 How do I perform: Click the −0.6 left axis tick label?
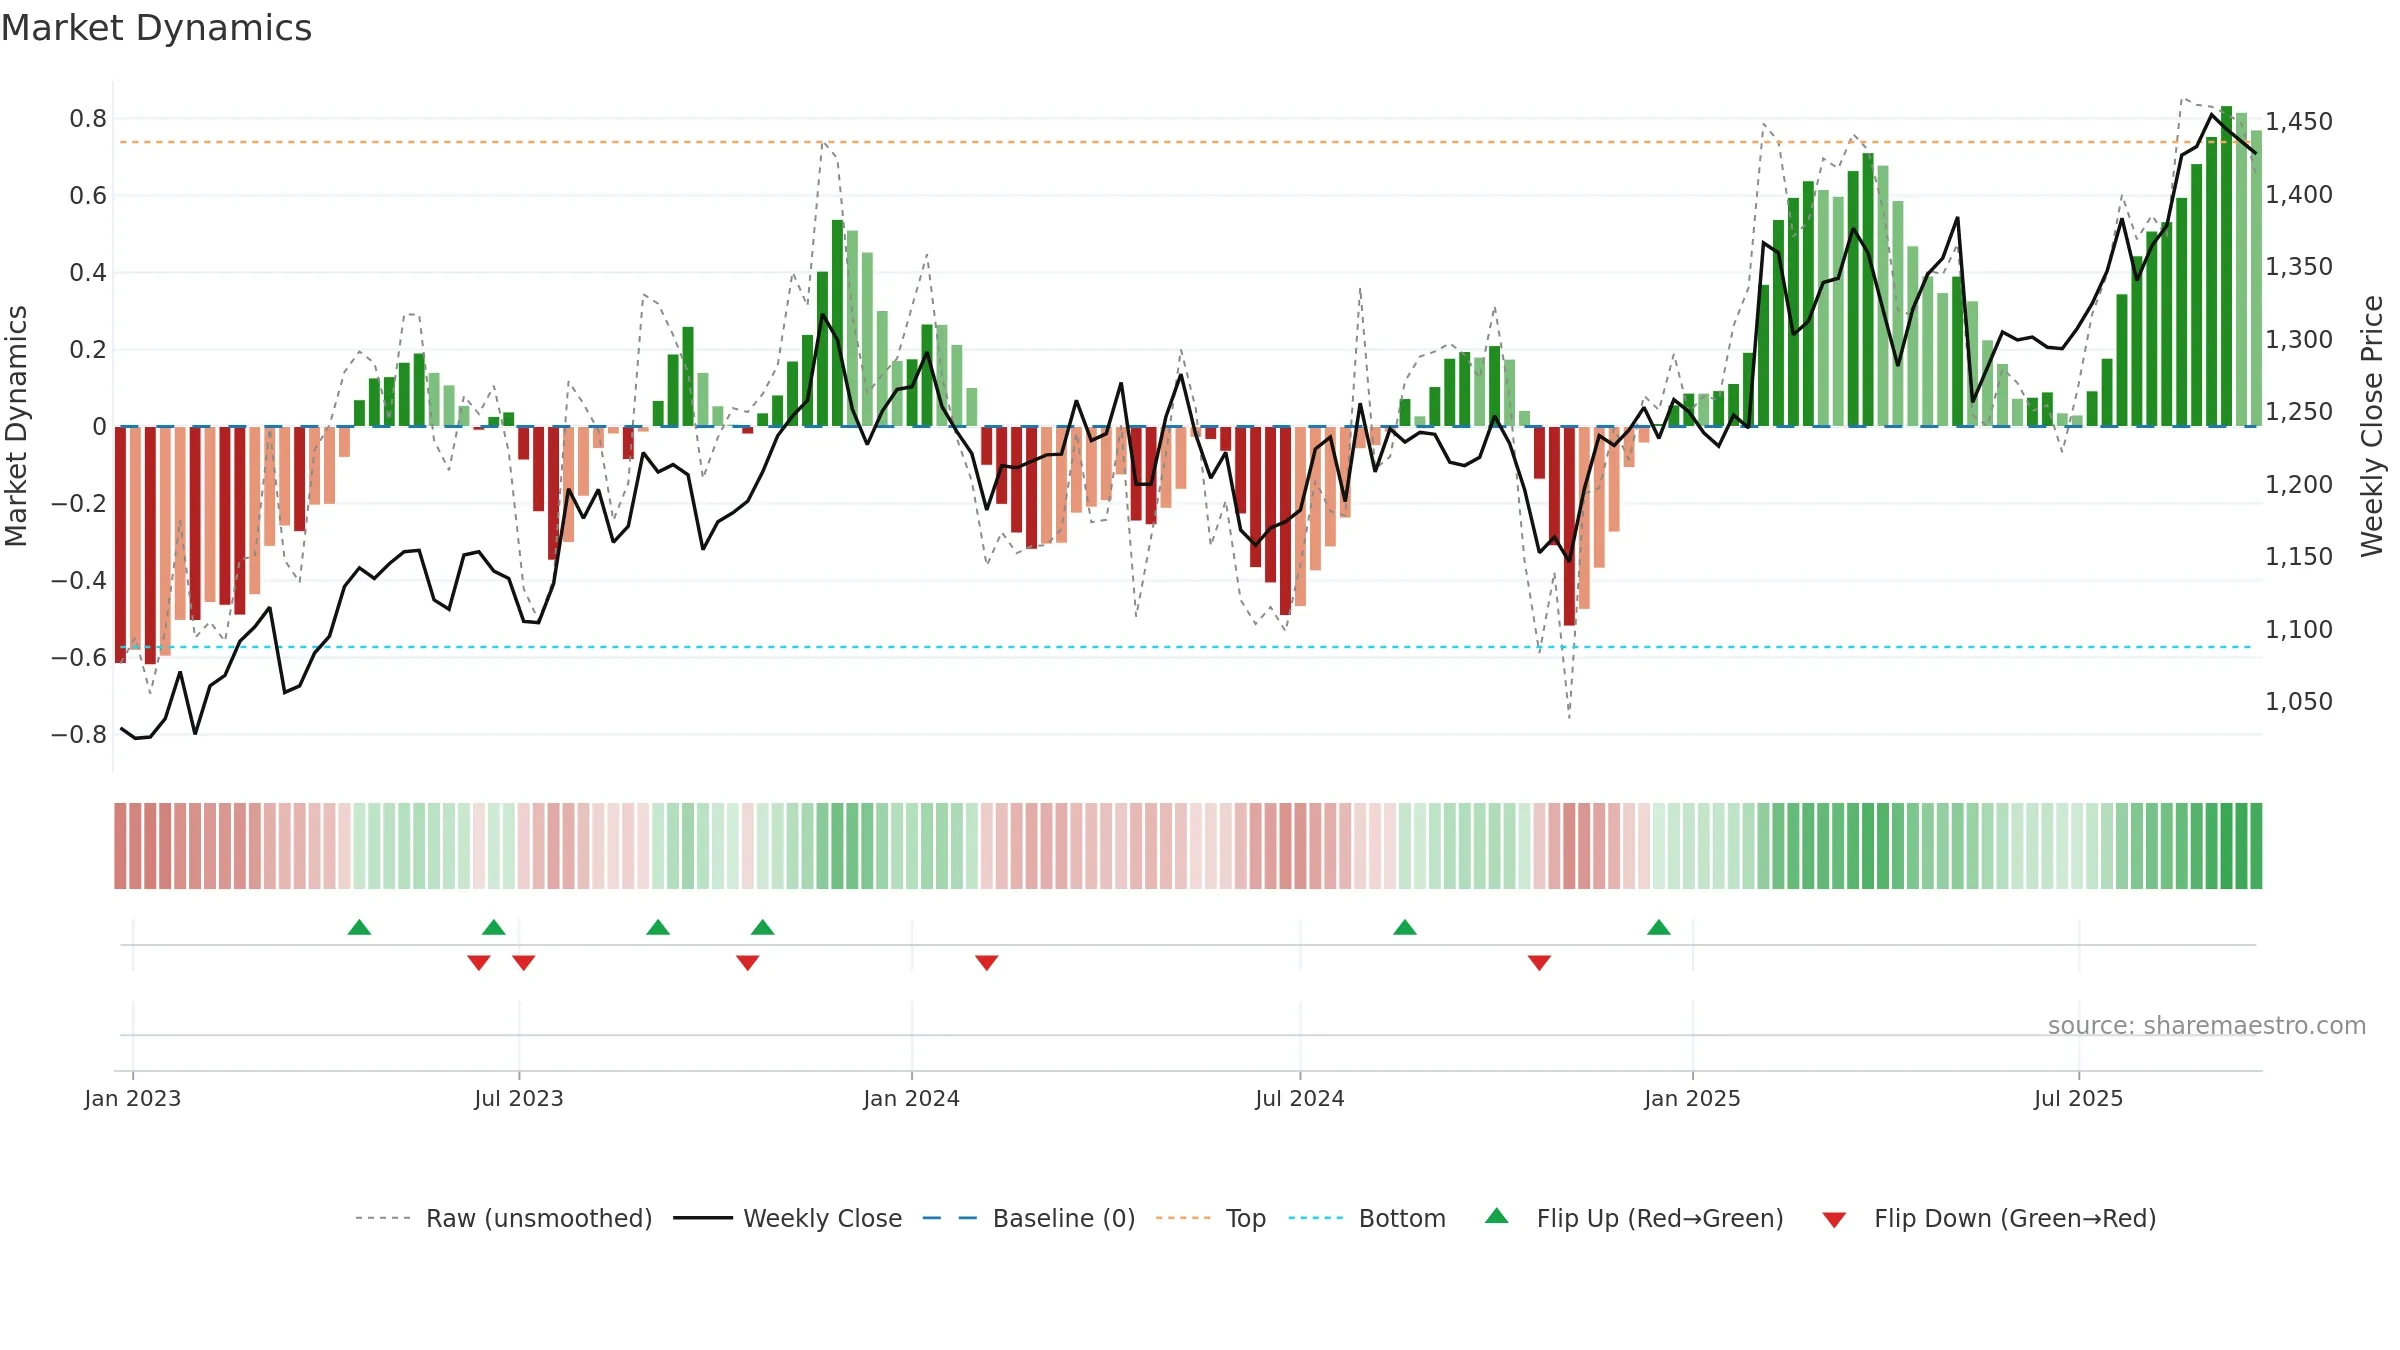[79, 658]
